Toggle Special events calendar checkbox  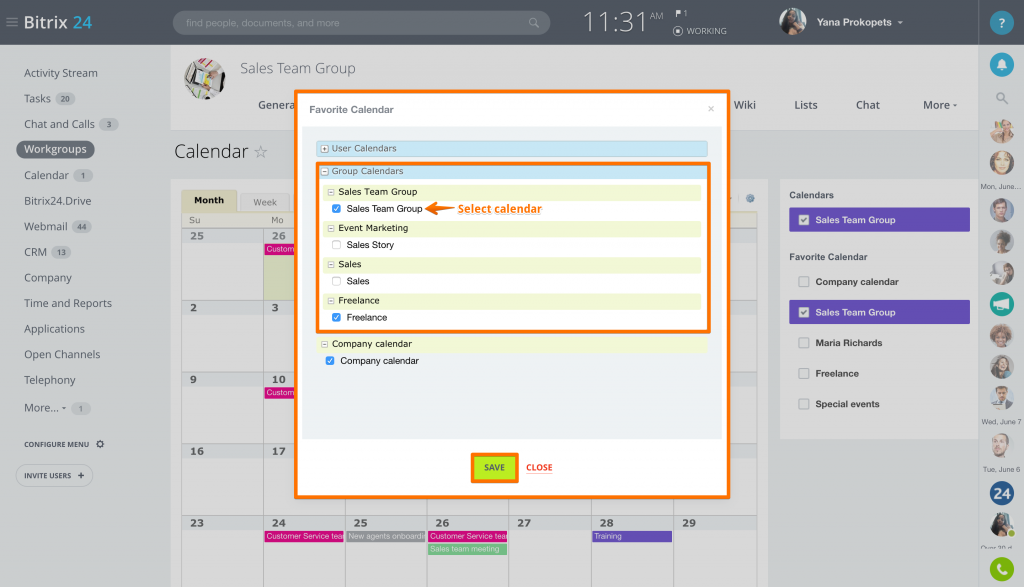pyautogui.click(x=804, y=404)
